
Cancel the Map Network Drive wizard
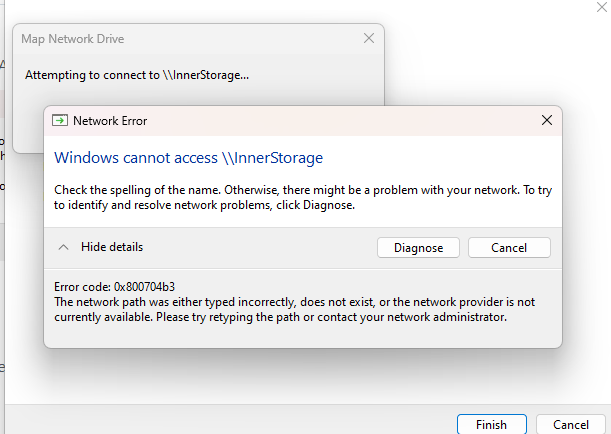point(570,424)
